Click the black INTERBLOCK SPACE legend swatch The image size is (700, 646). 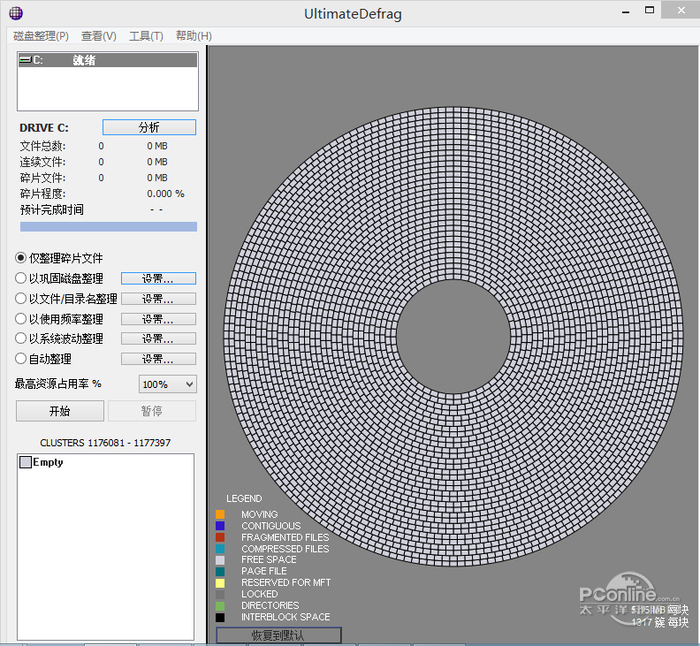tap(220, 618)
